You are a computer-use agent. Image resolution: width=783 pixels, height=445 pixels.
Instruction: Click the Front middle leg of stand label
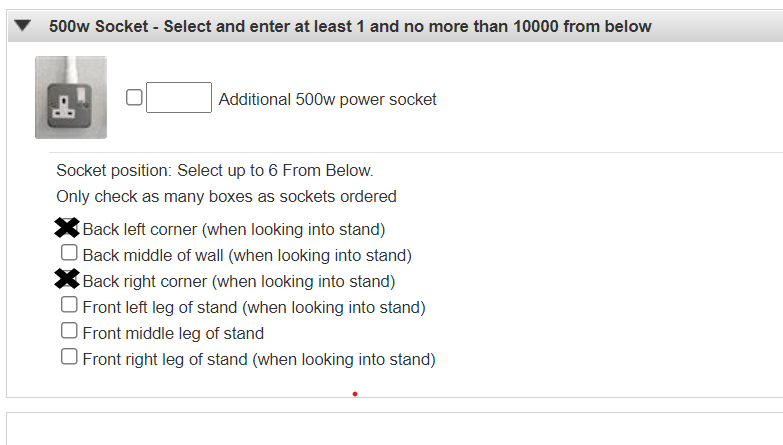click(173, 333)
